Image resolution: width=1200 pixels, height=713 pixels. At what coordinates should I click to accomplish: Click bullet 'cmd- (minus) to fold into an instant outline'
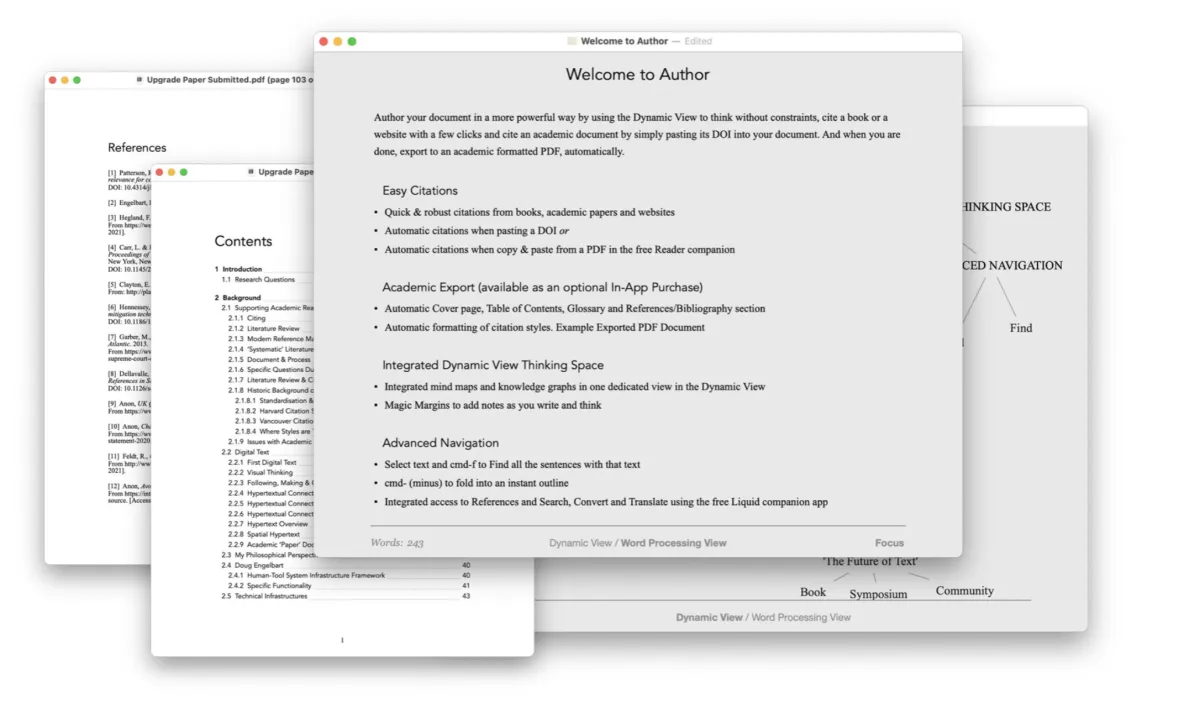(476, 483)
